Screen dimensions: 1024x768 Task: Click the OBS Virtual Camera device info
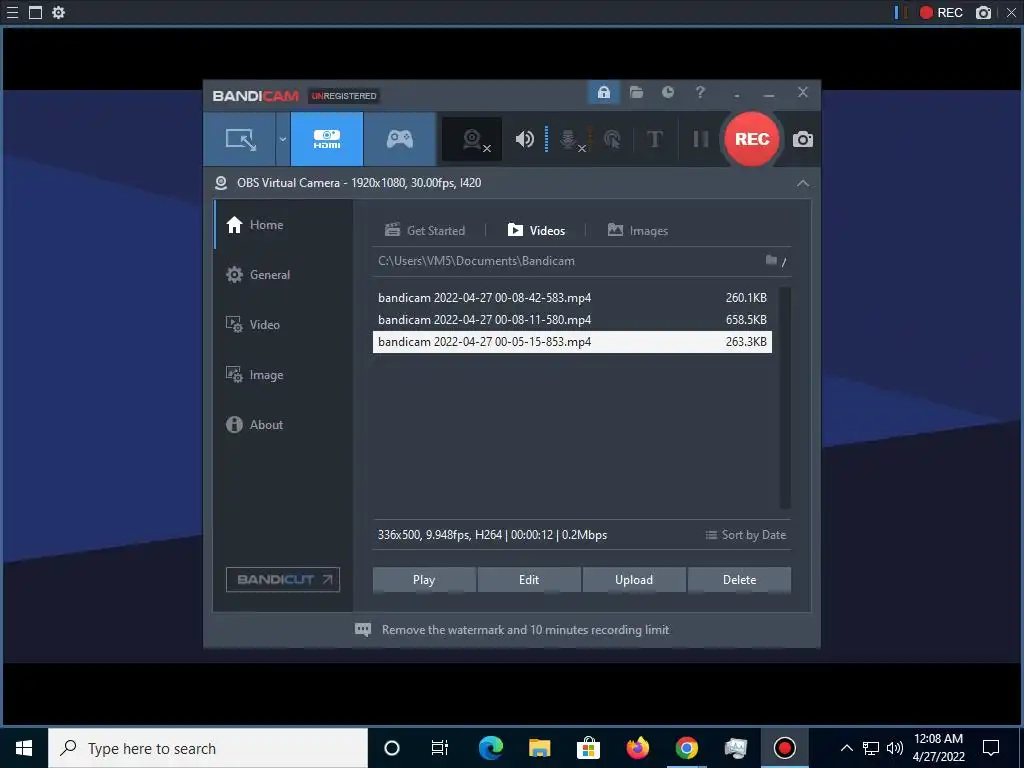pyautogui.click(x=359, y=183)
